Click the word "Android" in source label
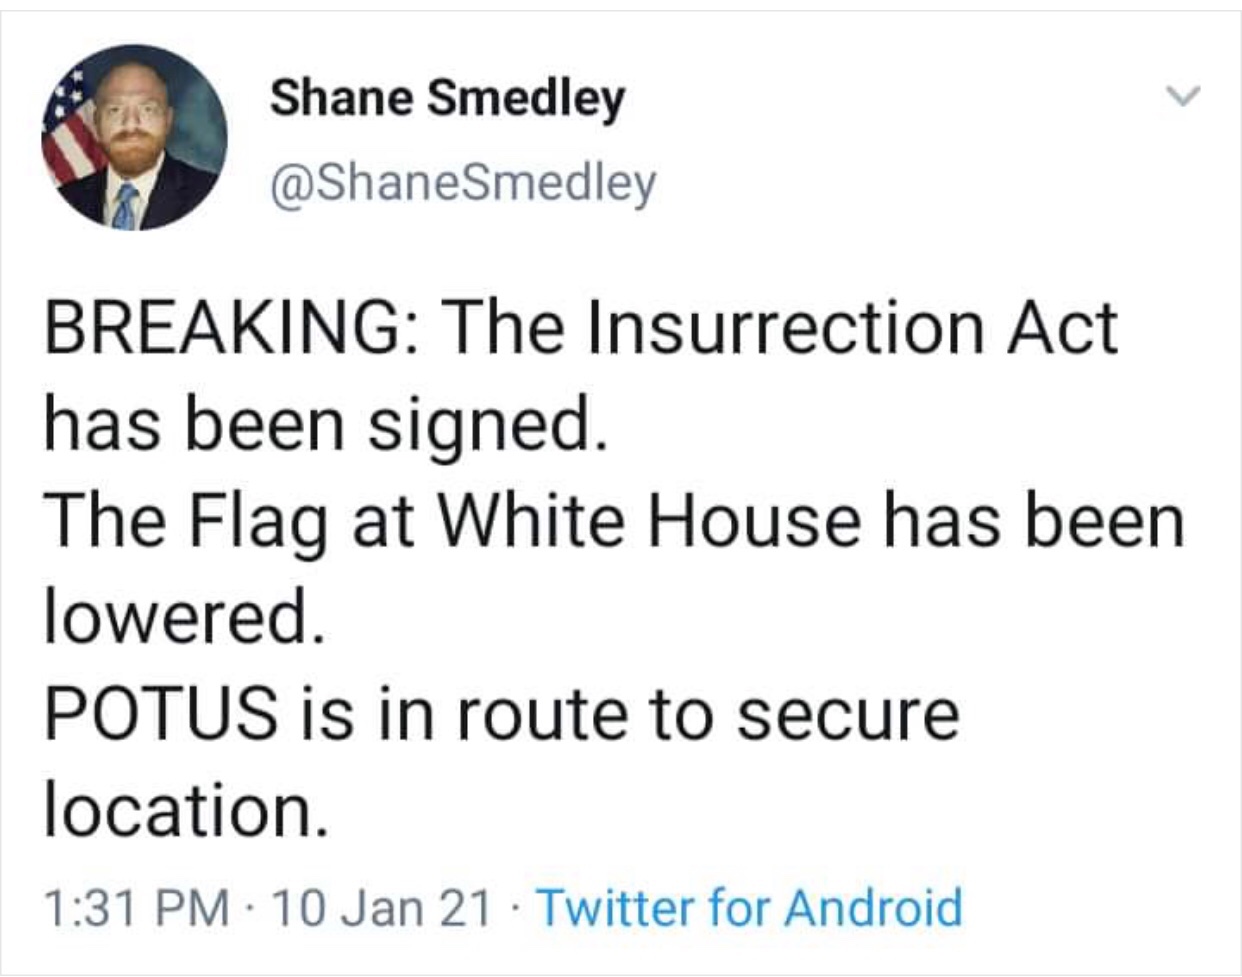Image resolution: width=1242 pixels, height=977 pixels. tap(872, 908)
